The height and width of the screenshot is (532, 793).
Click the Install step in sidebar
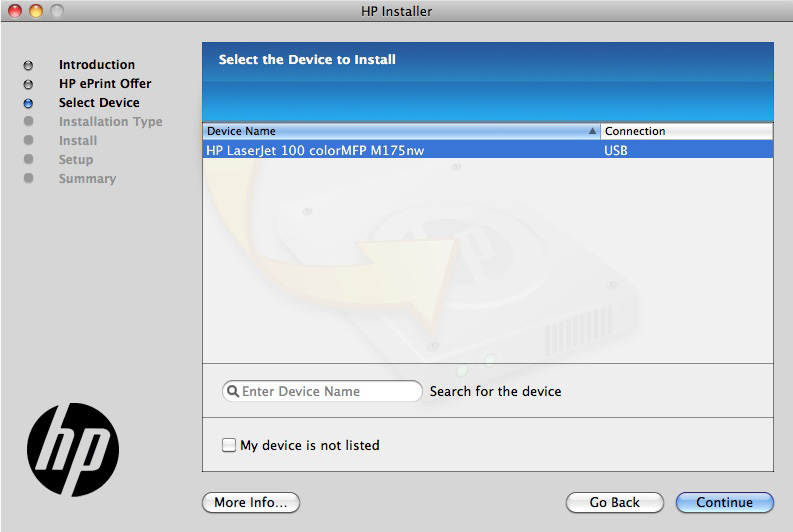pyautogui.click(x=78, y=141)
